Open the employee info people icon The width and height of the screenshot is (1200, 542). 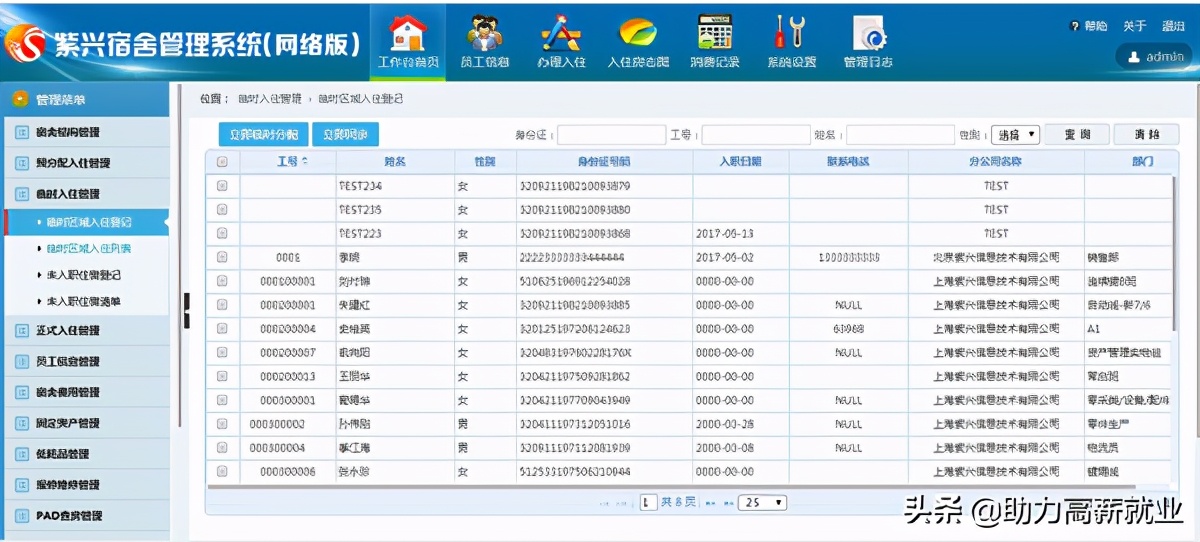click(485, 33)
